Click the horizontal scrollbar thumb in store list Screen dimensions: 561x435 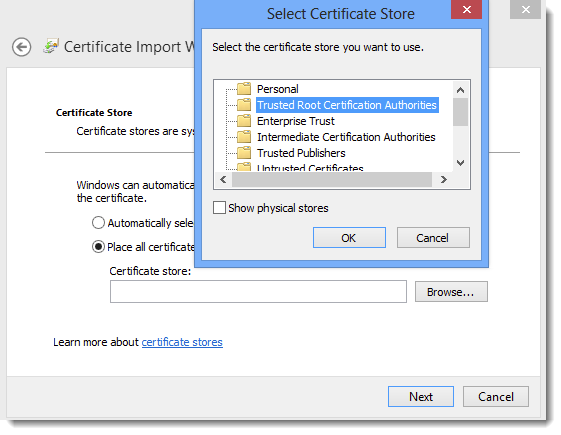[332, 179]
